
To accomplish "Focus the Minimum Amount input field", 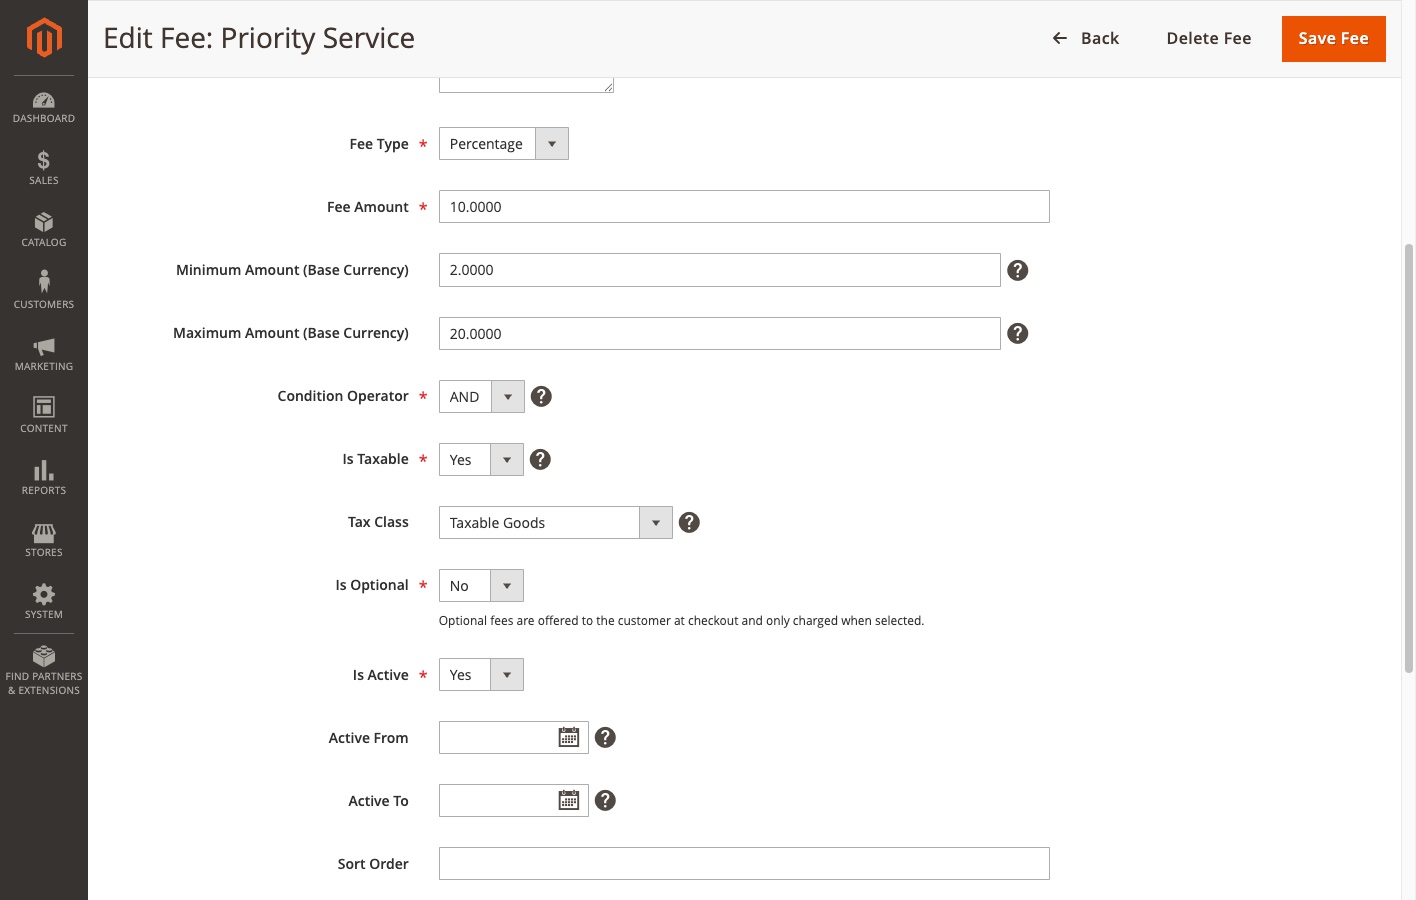I will [720, 270].
